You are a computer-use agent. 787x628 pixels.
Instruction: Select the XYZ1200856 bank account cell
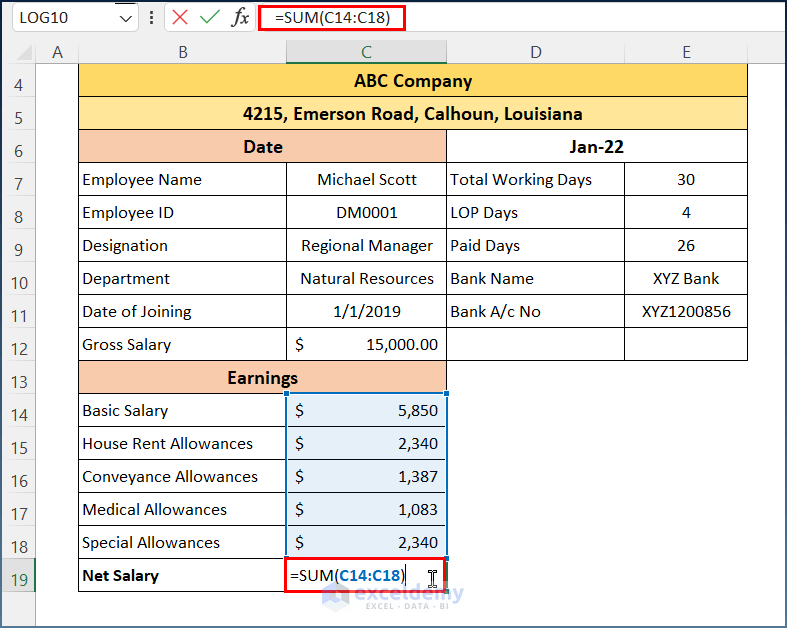pos(686,312)
